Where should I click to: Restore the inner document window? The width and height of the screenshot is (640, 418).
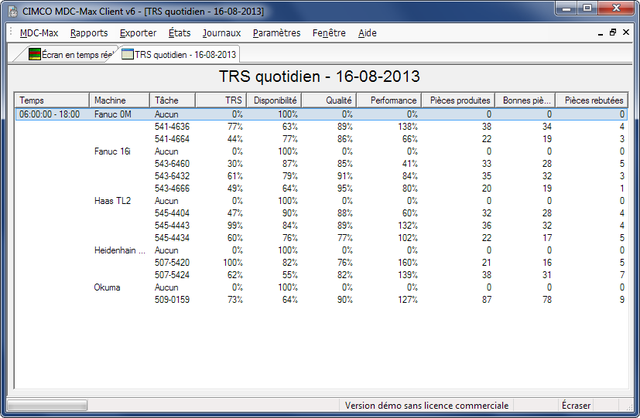point(613,33)
